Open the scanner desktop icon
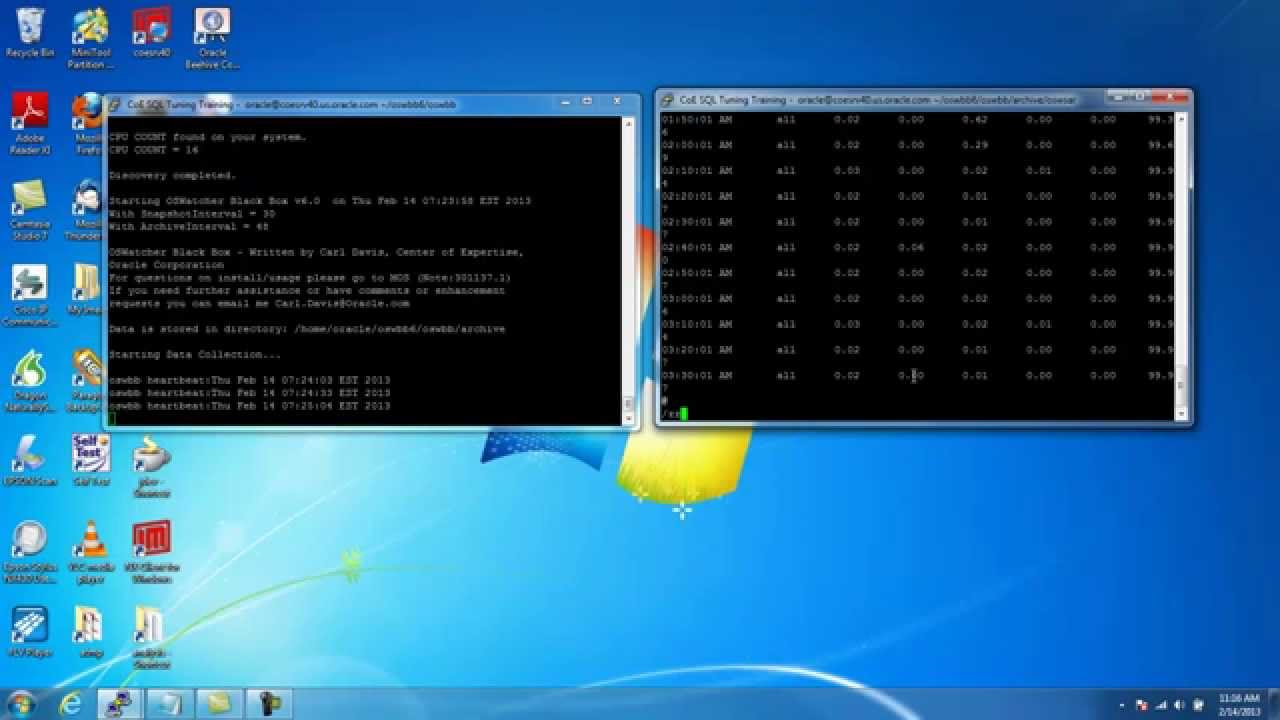The height and width of the screenshot is (720, 1280). click(x=30, y=460)
